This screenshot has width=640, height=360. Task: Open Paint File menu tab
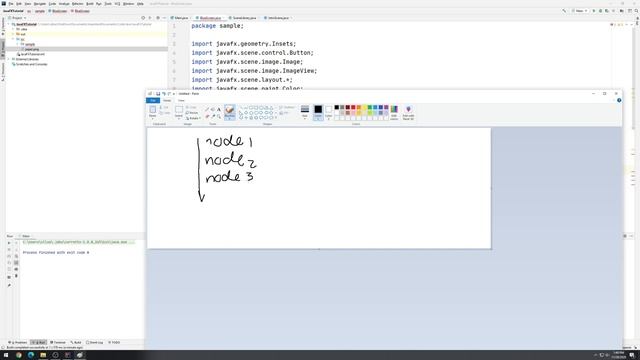click(153, 100)
